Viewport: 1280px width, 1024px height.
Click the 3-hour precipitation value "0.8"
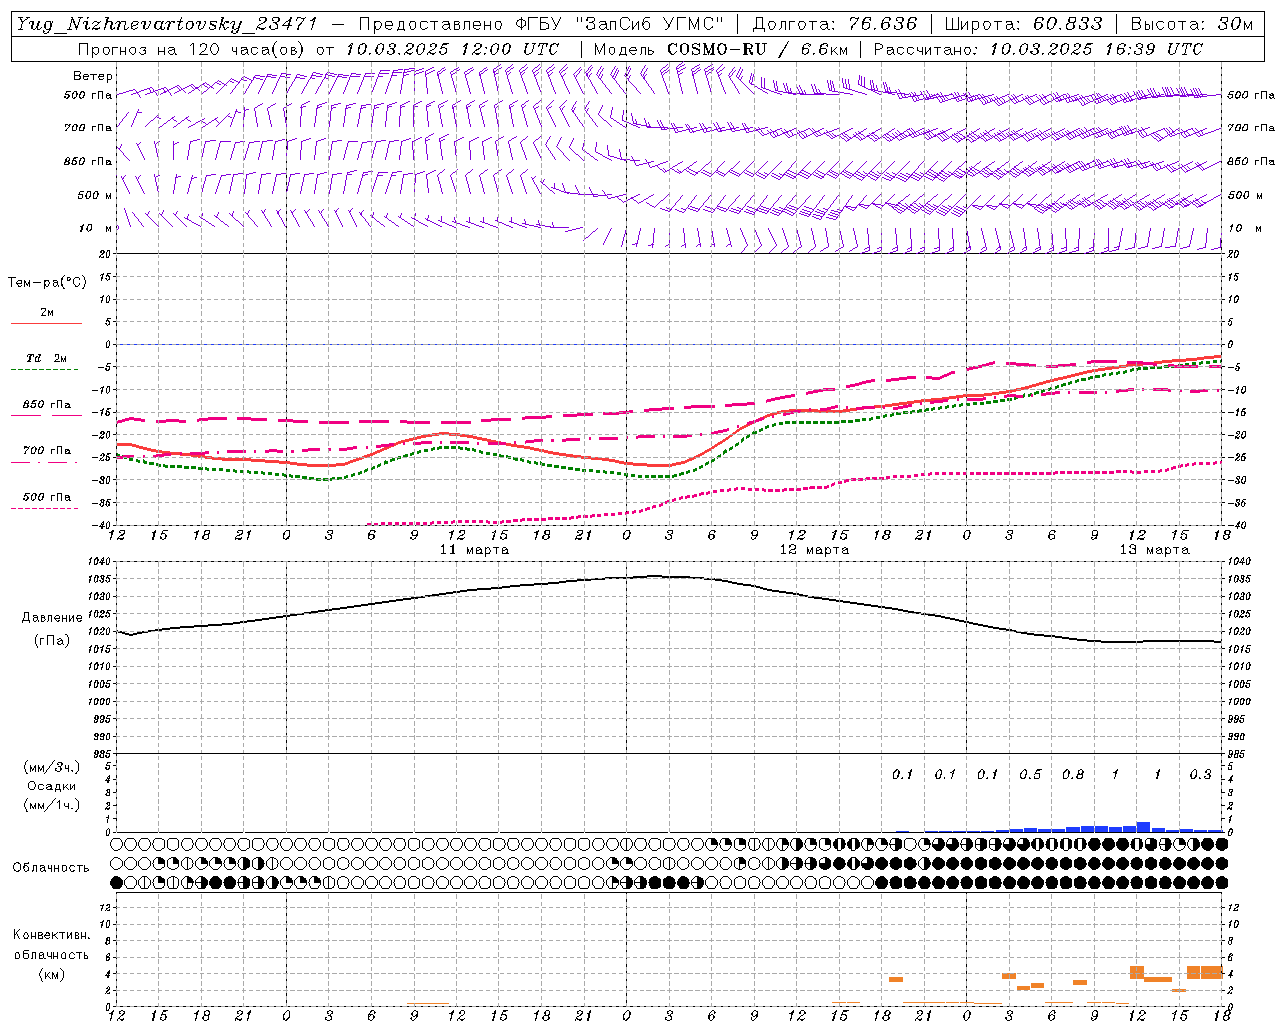[1073, 775]
